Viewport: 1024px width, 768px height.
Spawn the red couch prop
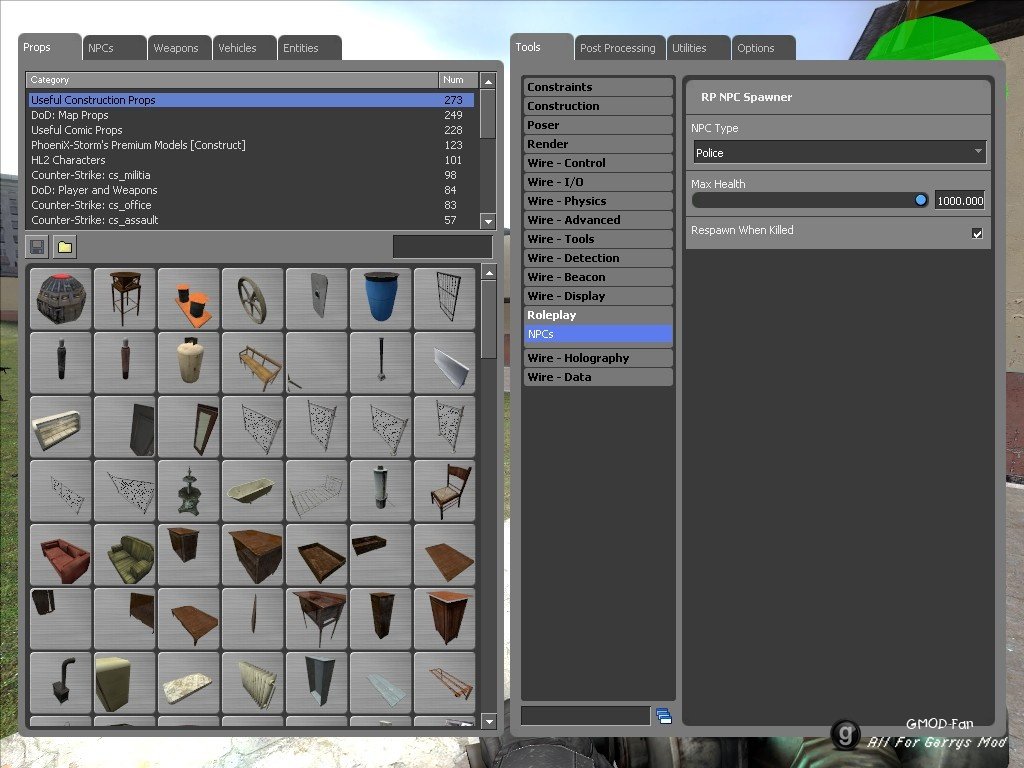[x=61, y=554]
